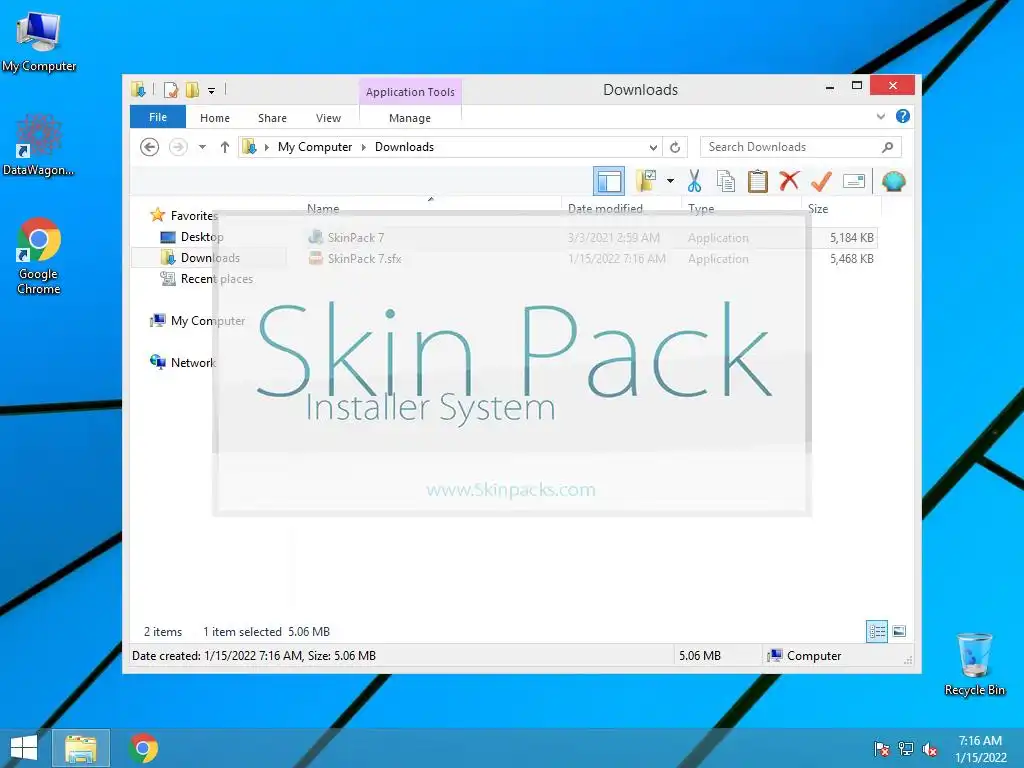Click the Application Tools contextual tab

410,92
